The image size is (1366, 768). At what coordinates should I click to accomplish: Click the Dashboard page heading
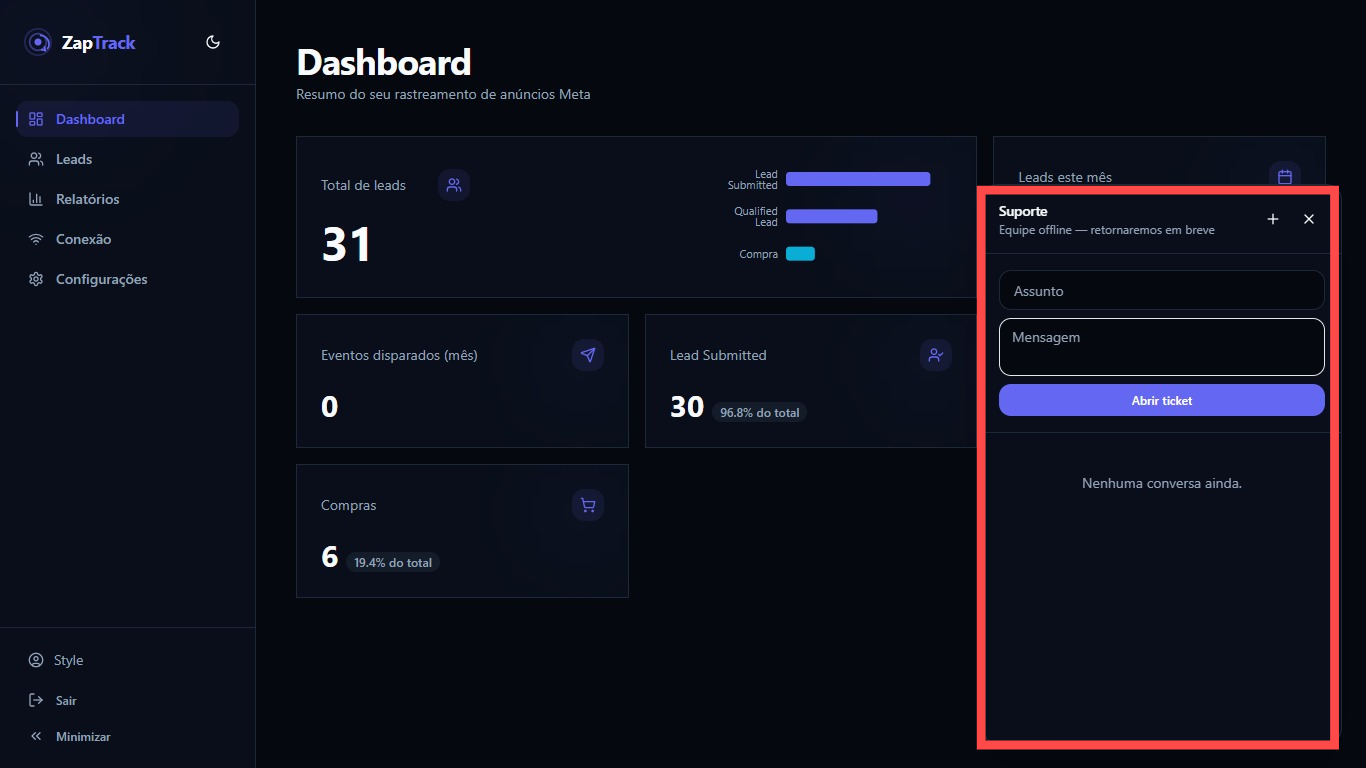click(x=384, y=62)
